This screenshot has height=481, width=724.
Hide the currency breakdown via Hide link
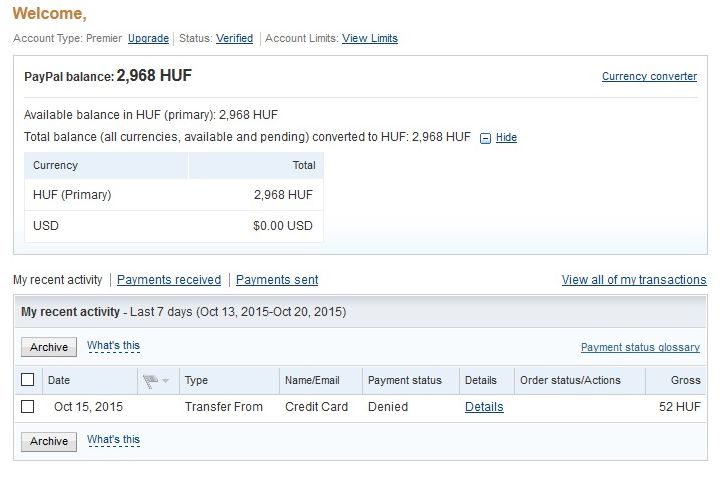506,138
